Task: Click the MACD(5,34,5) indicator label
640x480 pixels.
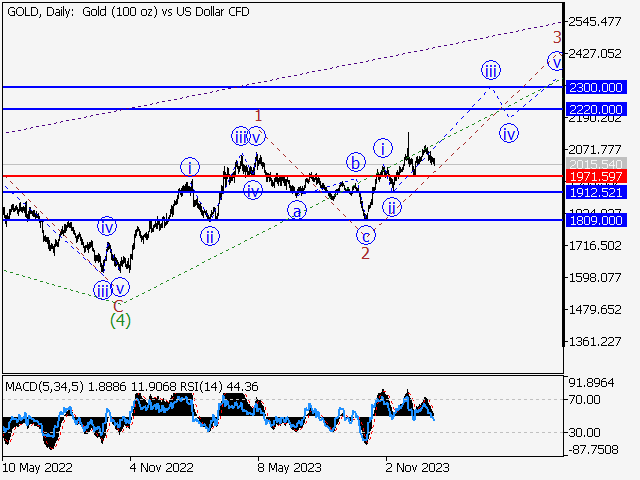Action: 40,384
